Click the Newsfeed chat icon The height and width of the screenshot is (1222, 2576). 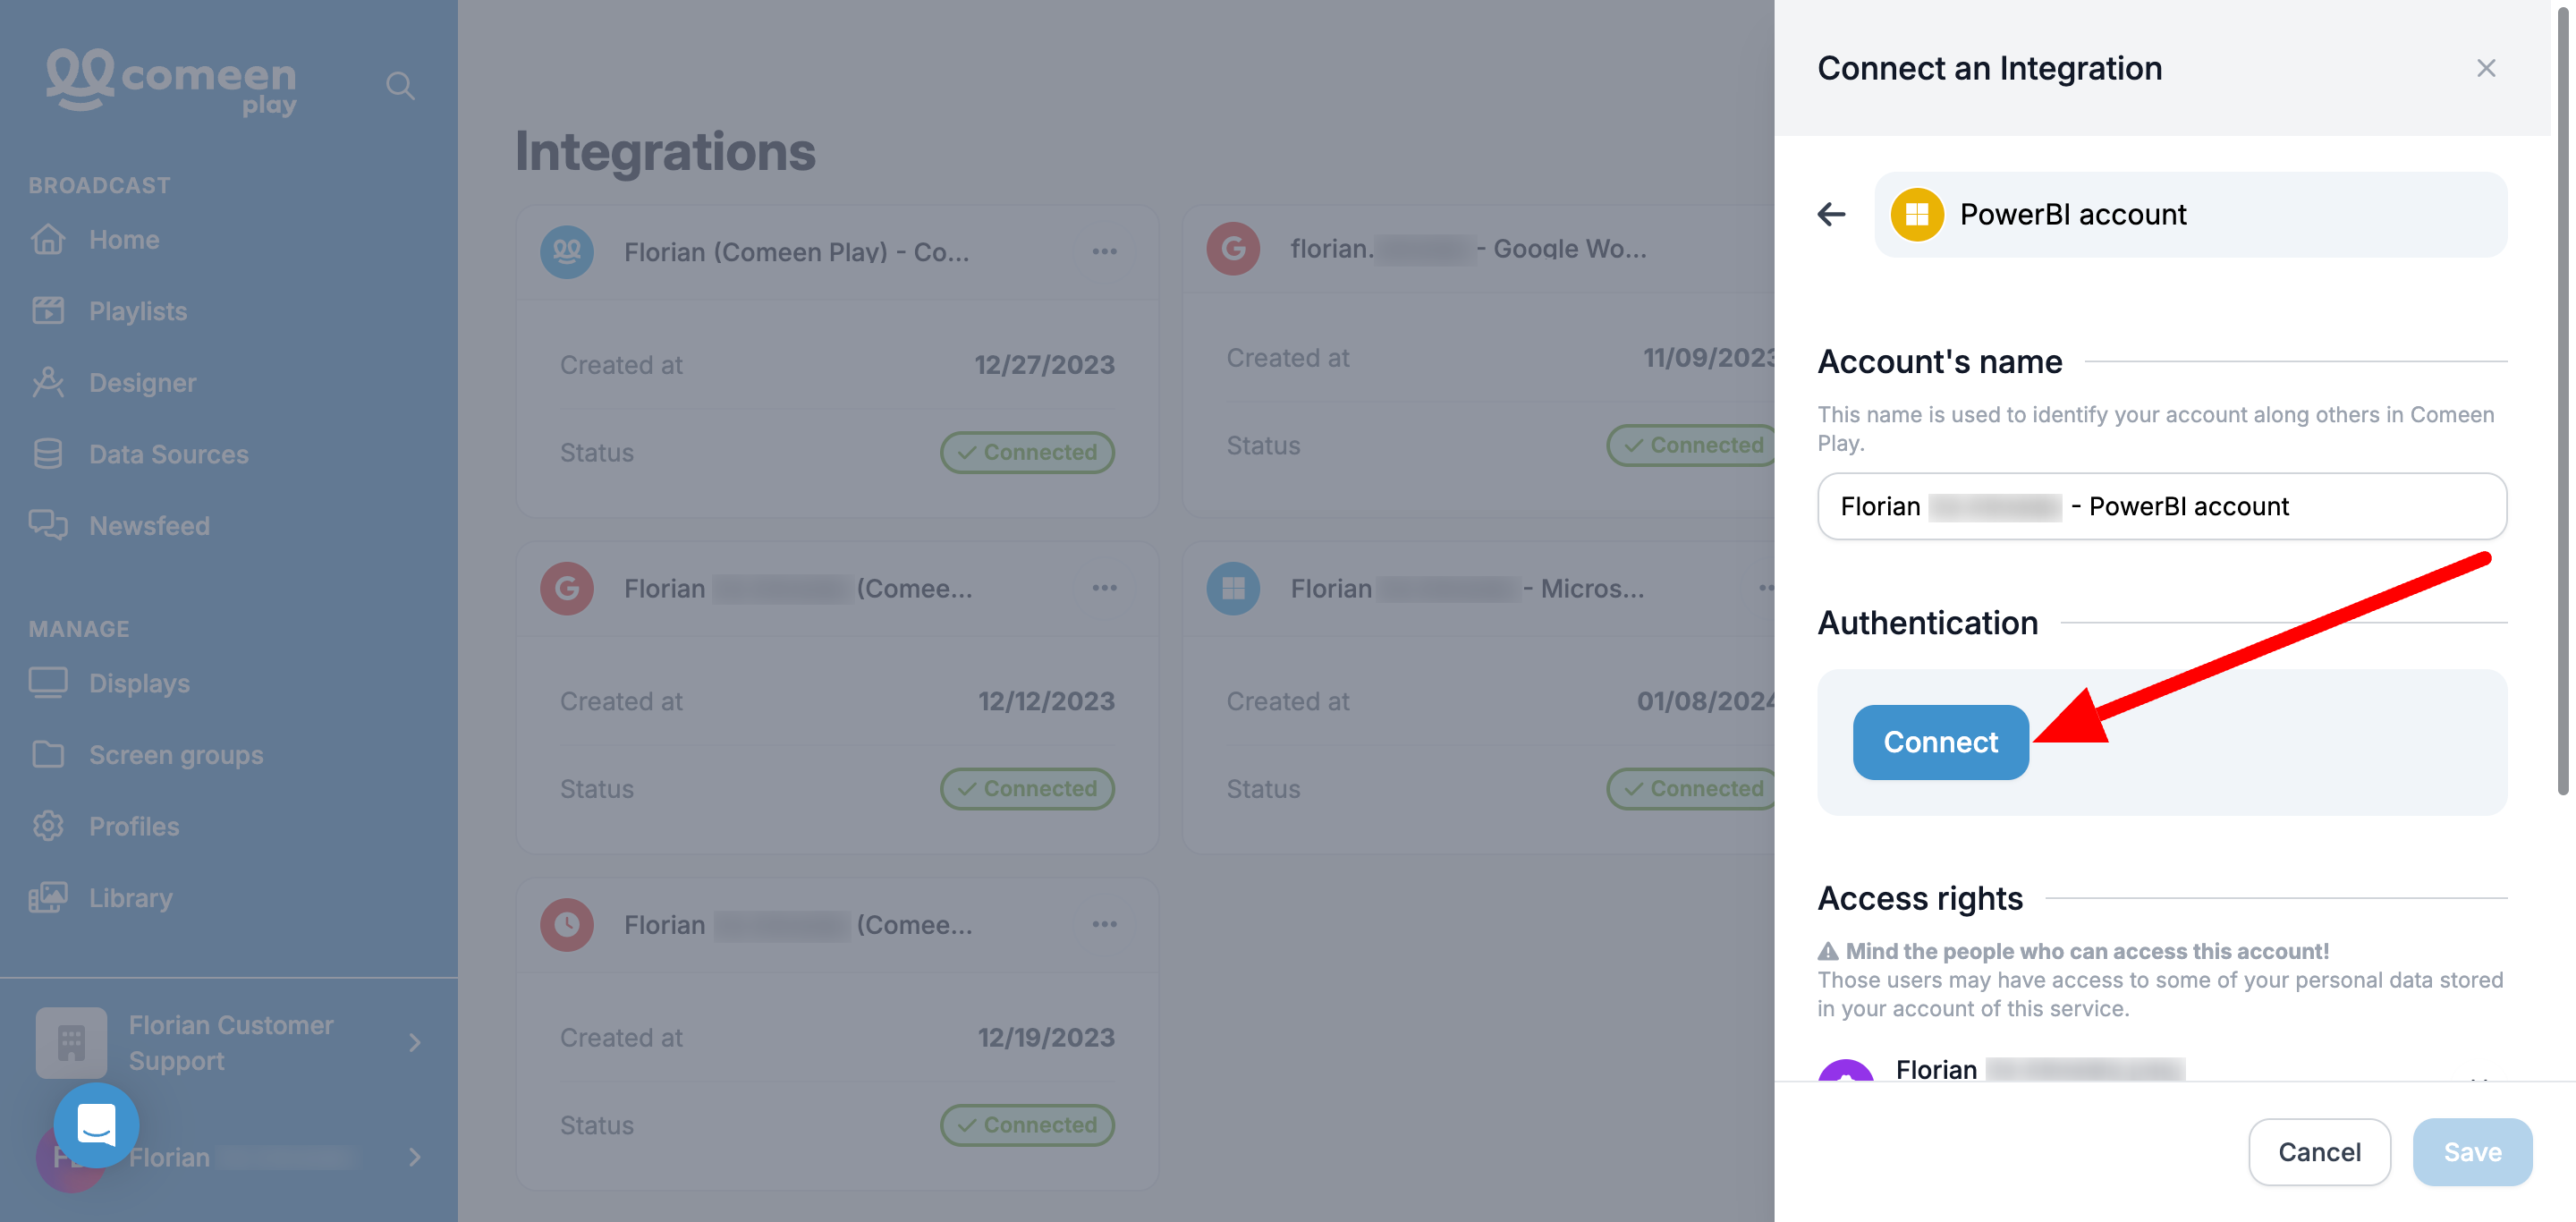48,525
